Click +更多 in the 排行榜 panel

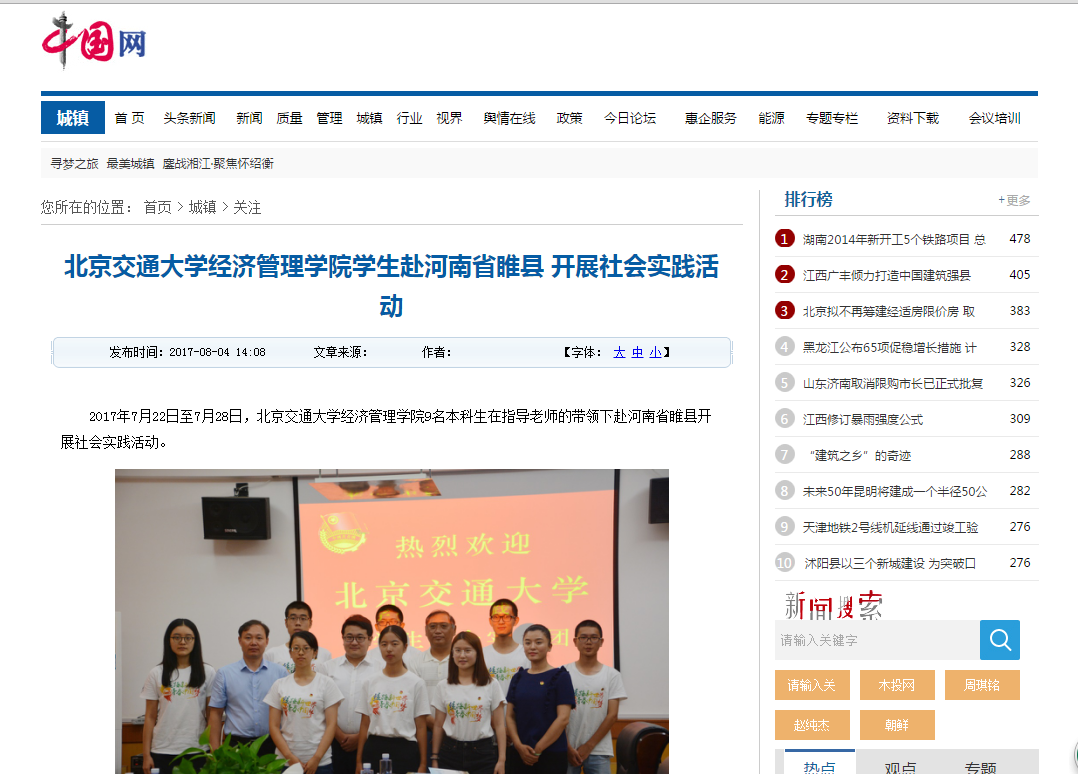pyautogui.click(x=1014, y=200)
